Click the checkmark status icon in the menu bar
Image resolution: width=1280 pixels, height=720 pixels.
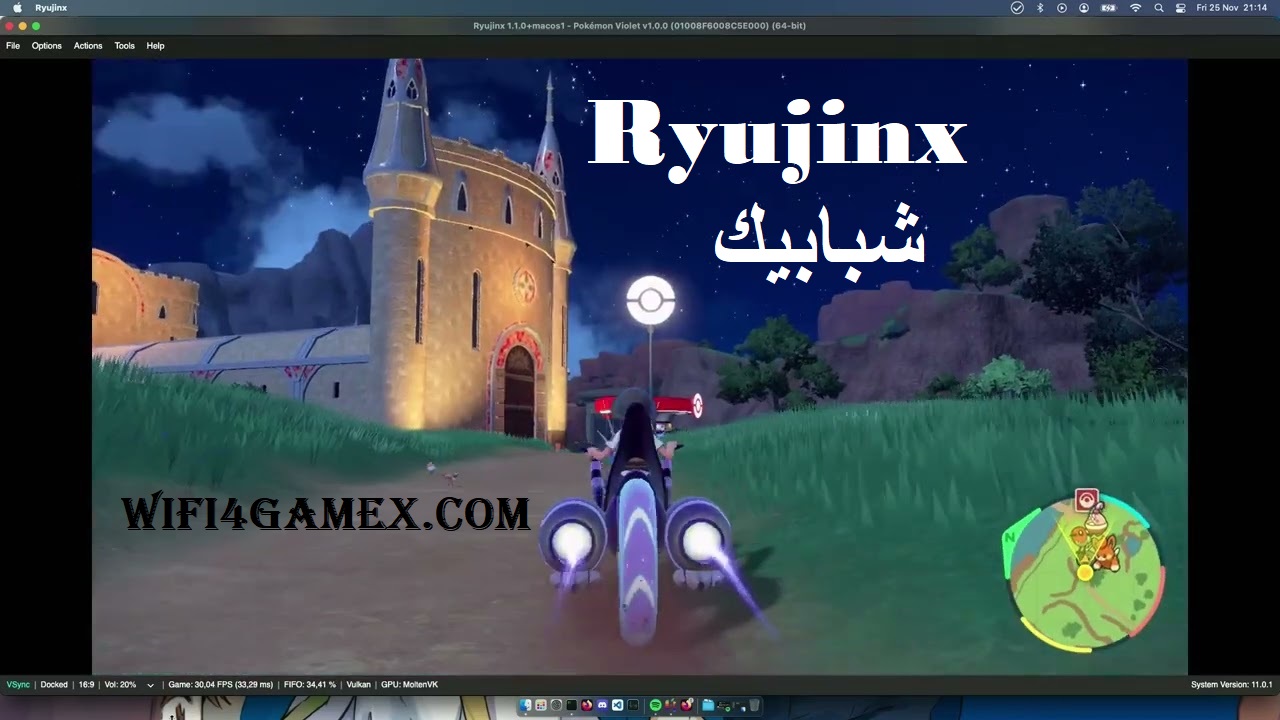[x=1017, y=8]
